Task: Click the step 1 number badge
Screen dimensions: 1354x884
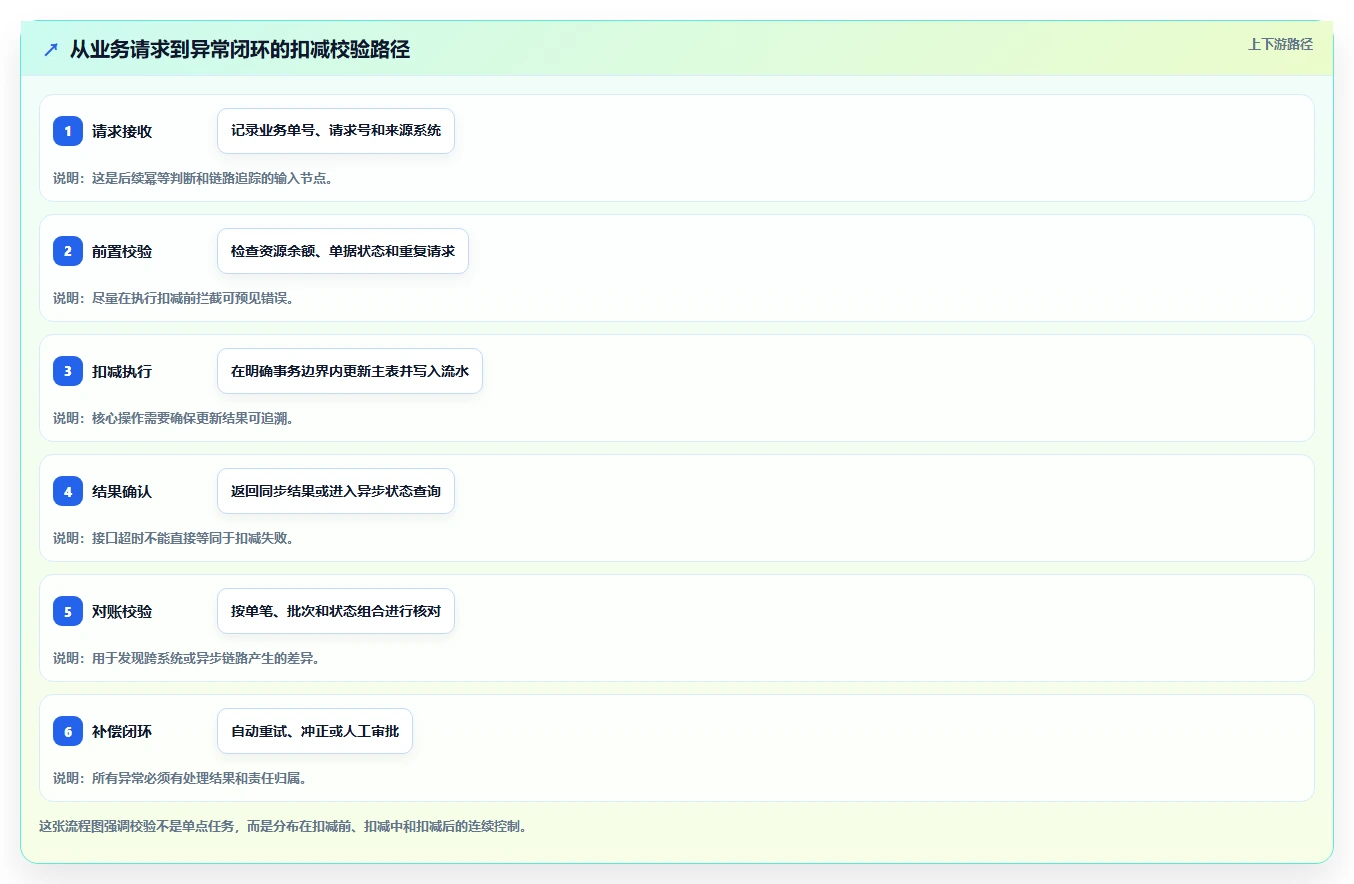Action: coord(68,131)
